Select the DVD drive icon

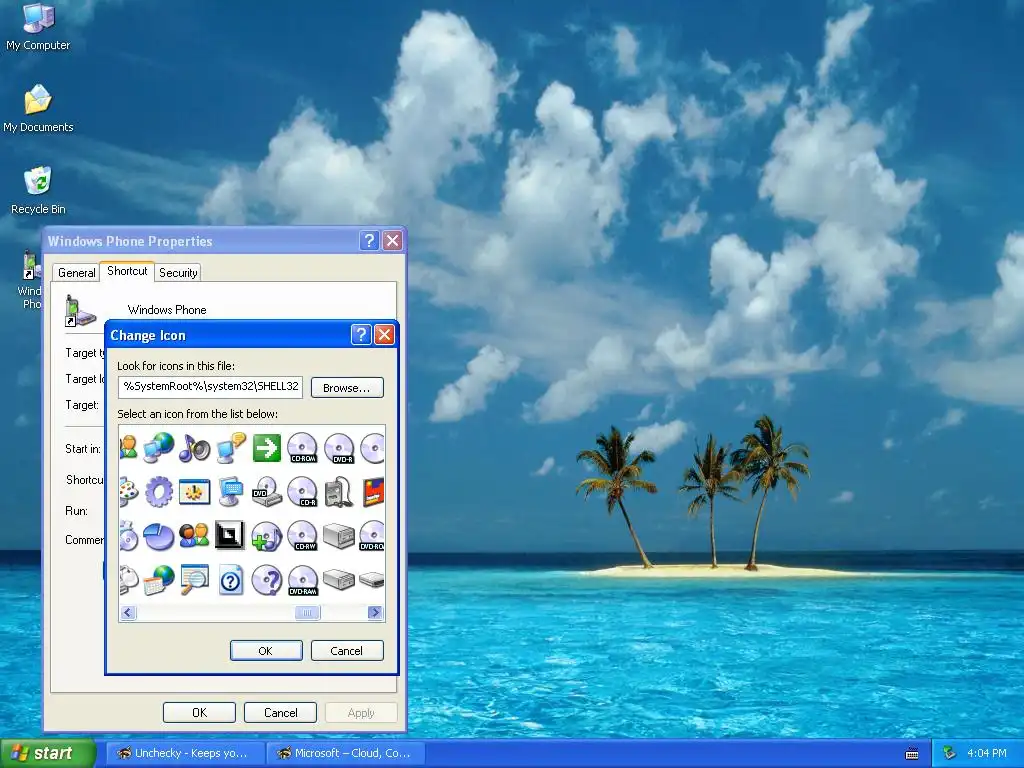tap(266, 492)
